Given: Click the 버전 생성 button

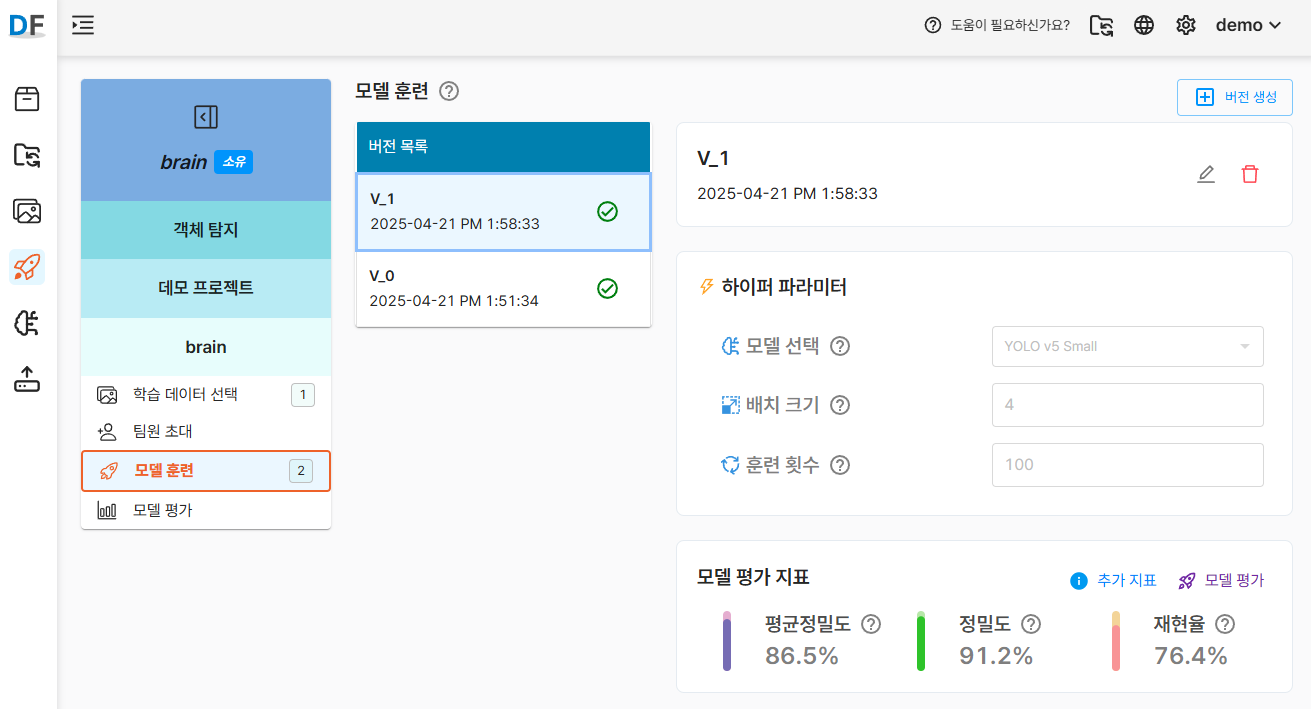Looking at the screenshot, I should coord(1234,97).
